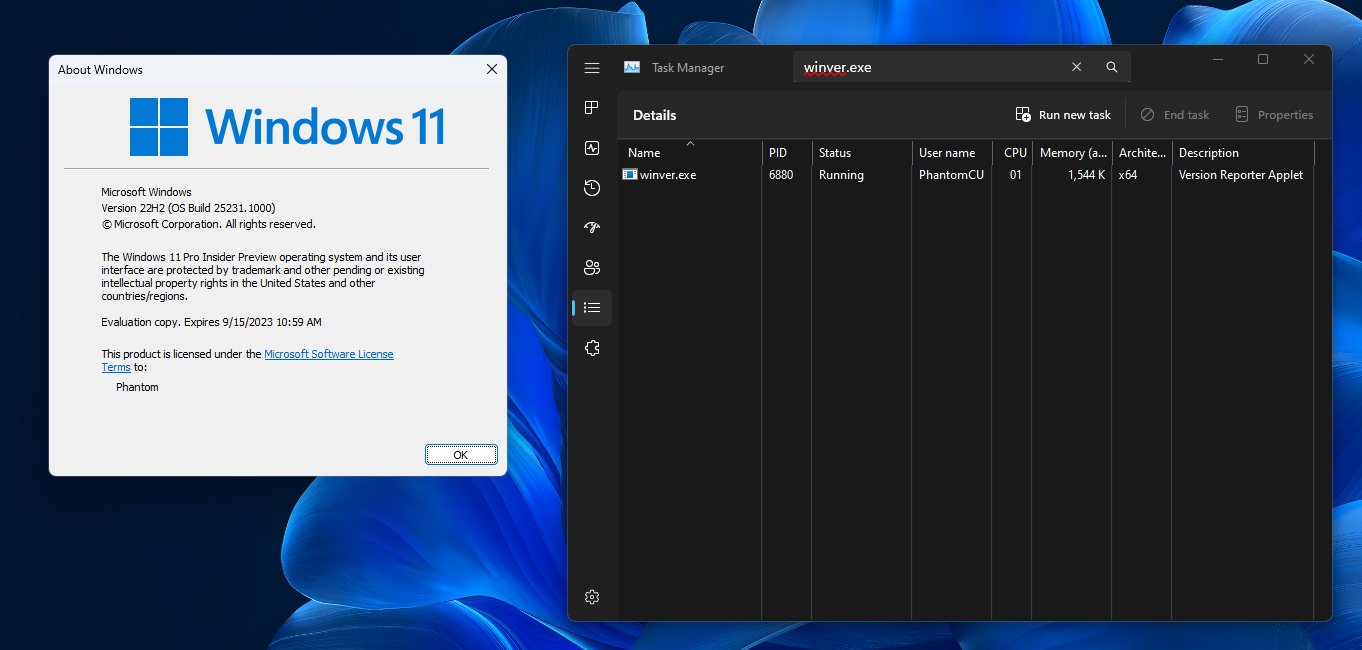Click the winver.exe search input field

[x=930, y=67]
